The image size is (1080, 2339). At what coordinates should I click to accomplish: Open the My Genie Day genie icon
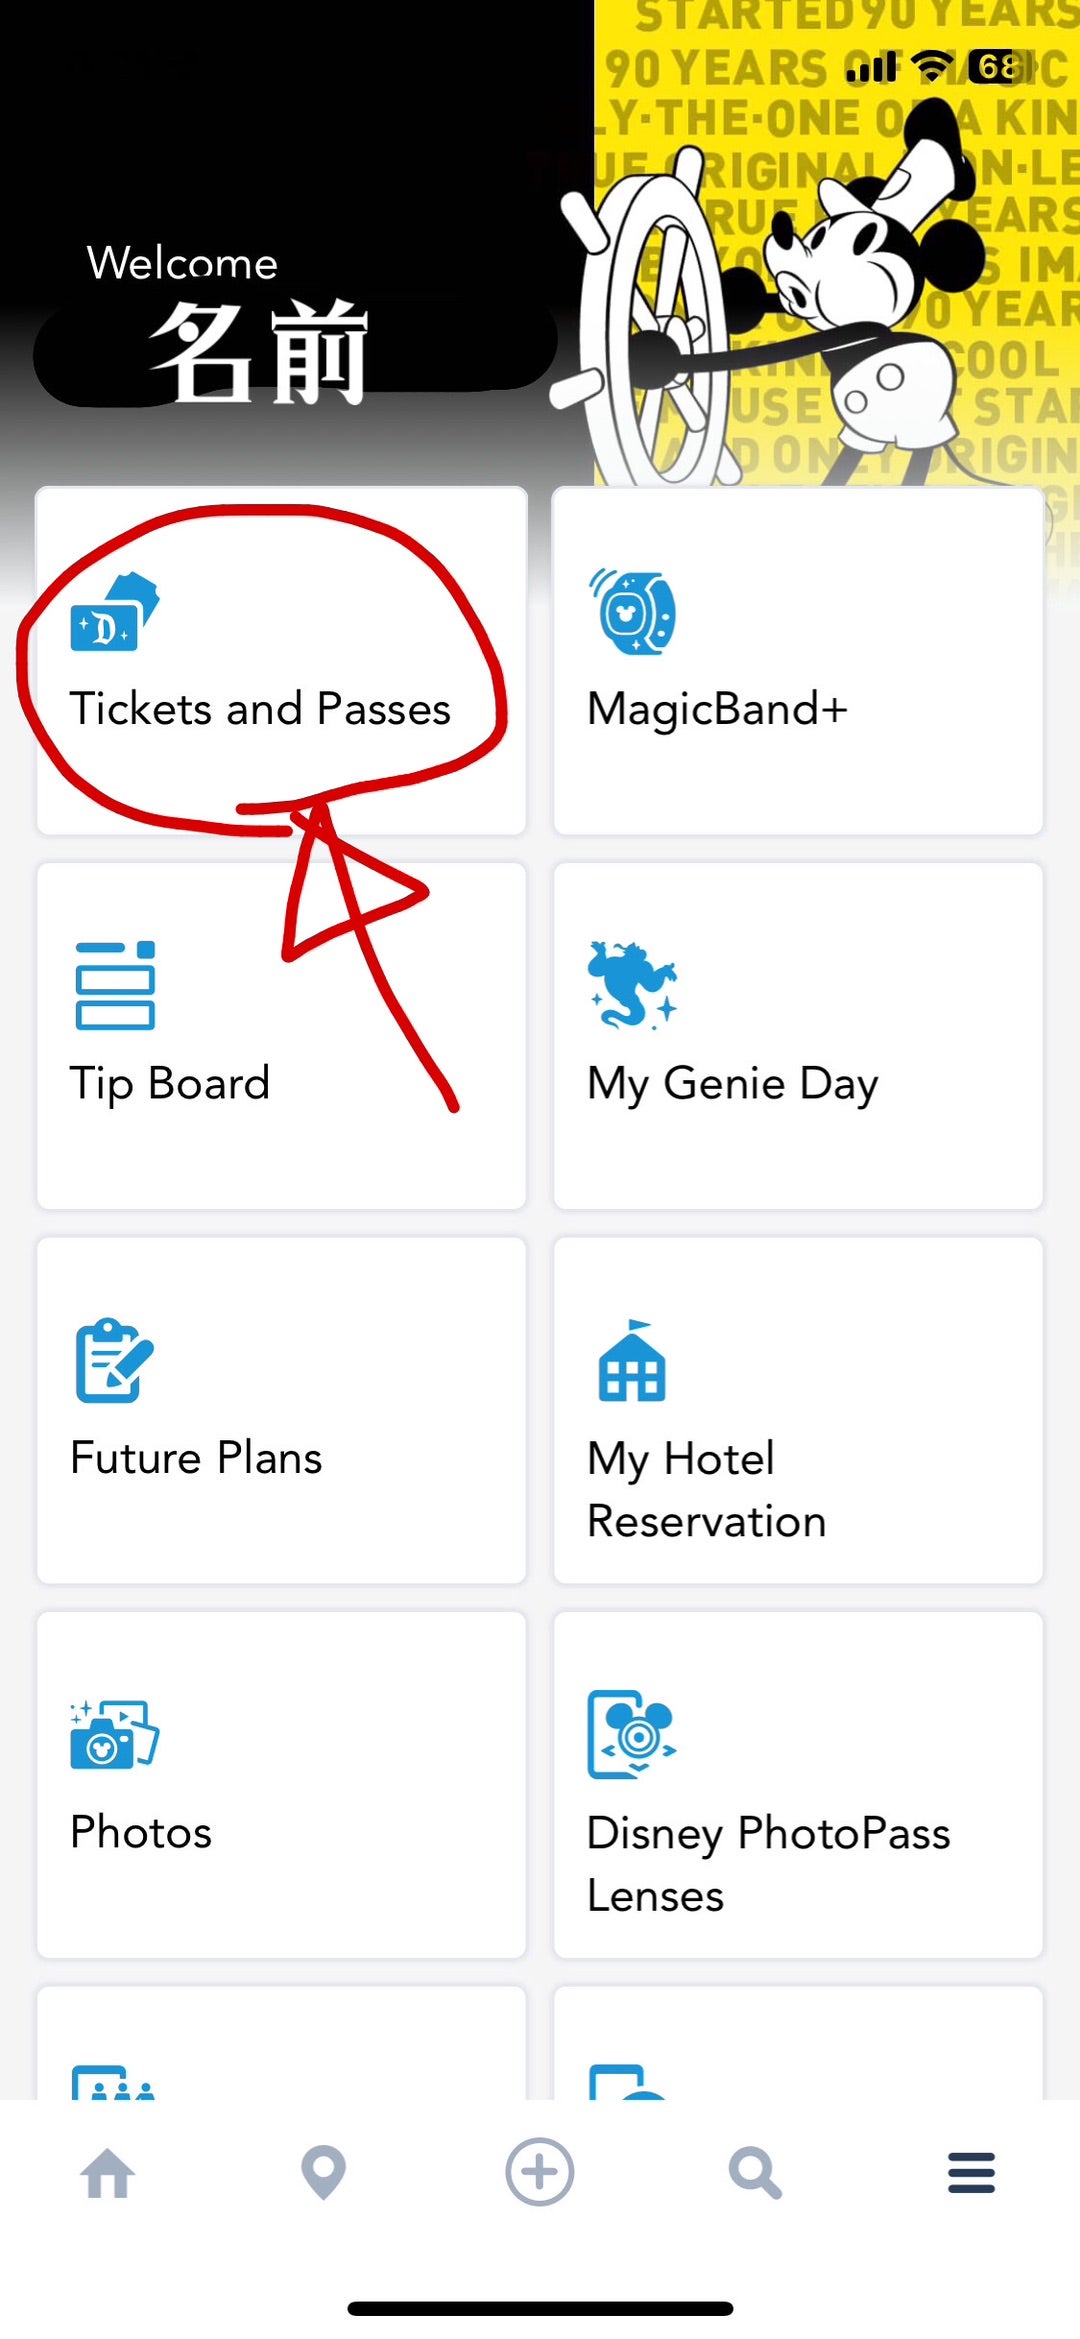tap(632, 985)
